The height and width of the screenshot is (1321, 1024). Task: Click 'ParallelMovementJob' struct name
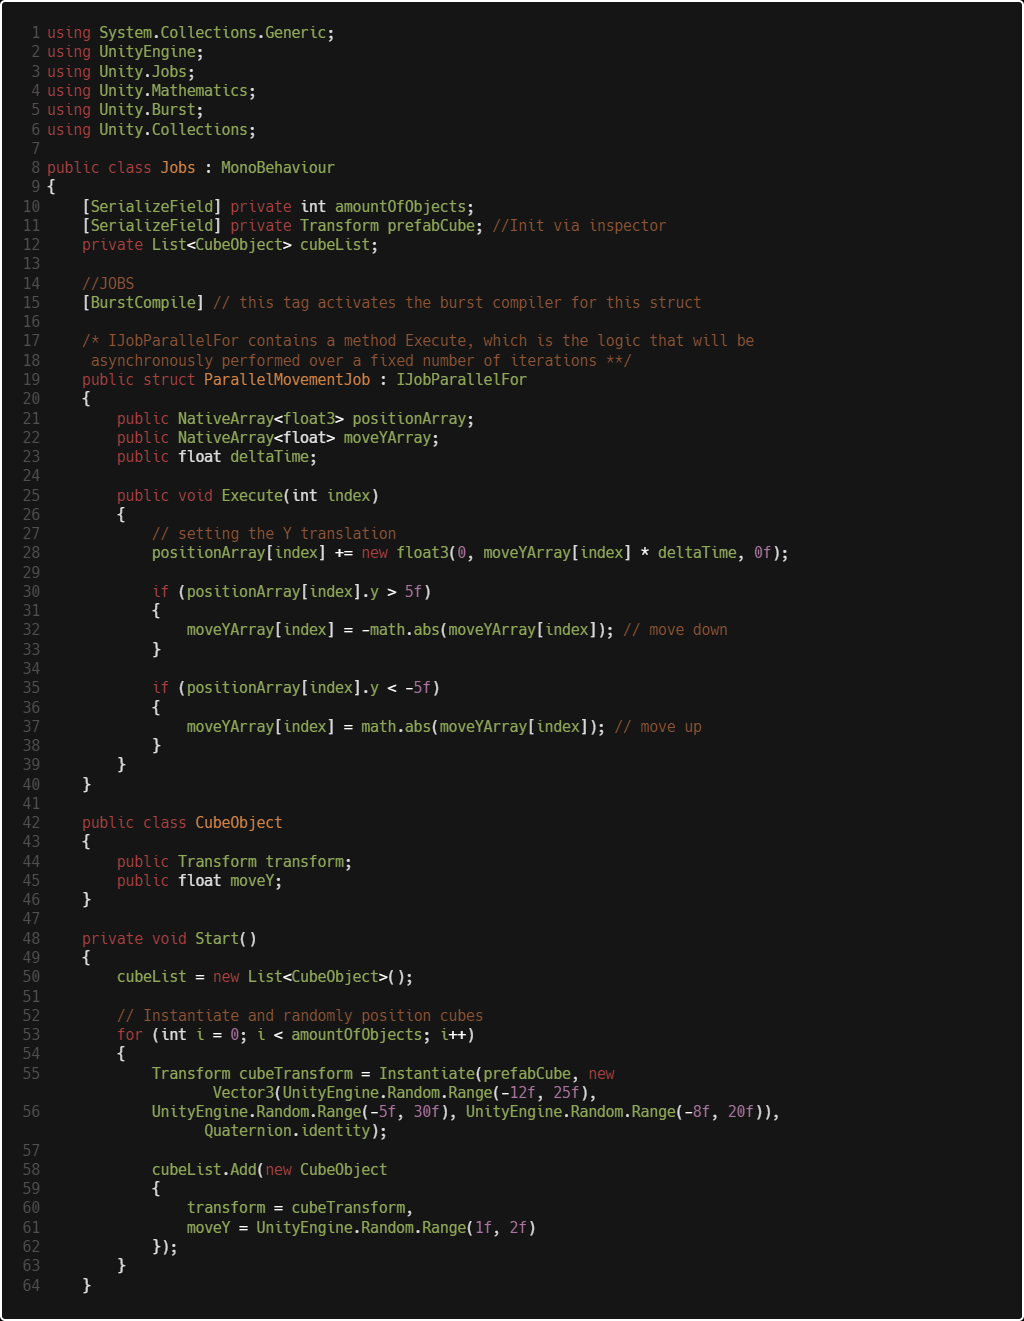click(x=287, y=380)
